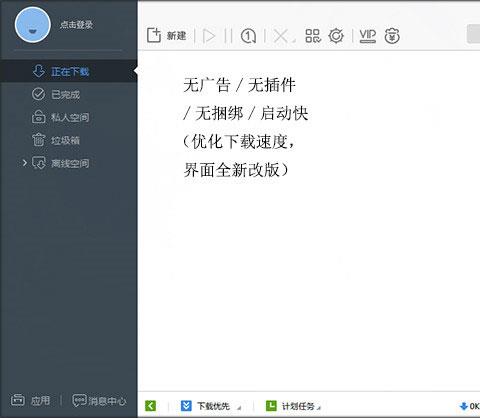Open the QR code grid icon
This screenshot has width=480, height=418.
click(x=313, y=36)
